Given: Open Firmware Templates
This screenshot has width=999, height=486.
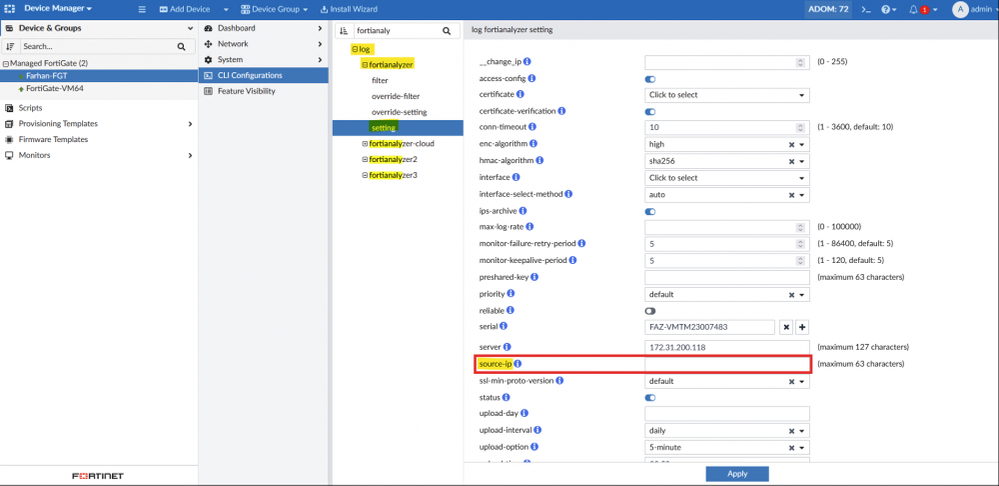Looking at the screenshot, I should [x=53, y=139].
